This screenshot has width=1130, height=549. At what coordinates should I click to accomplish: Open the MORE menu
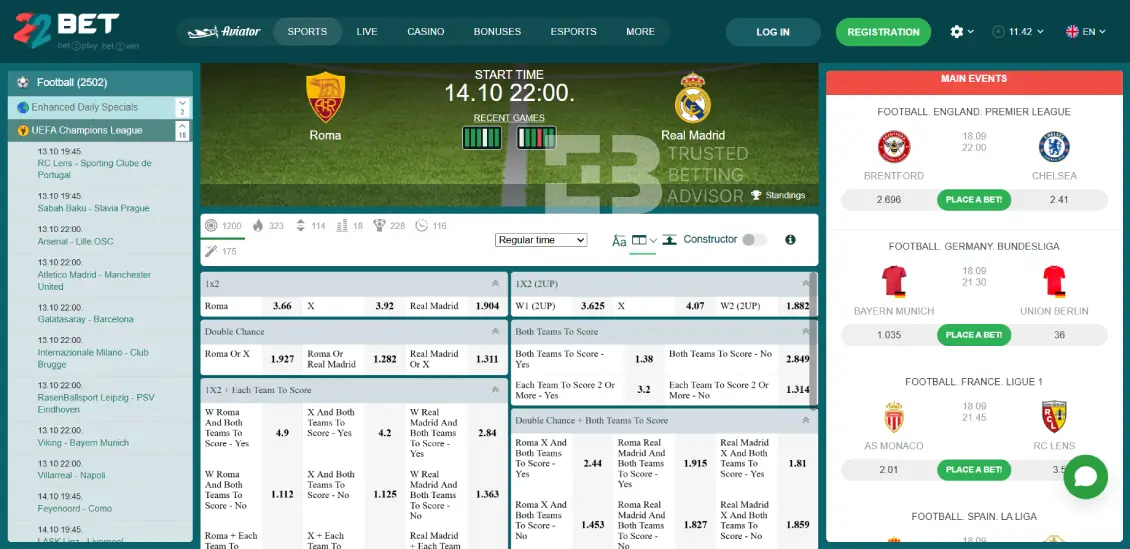[641, 32]
